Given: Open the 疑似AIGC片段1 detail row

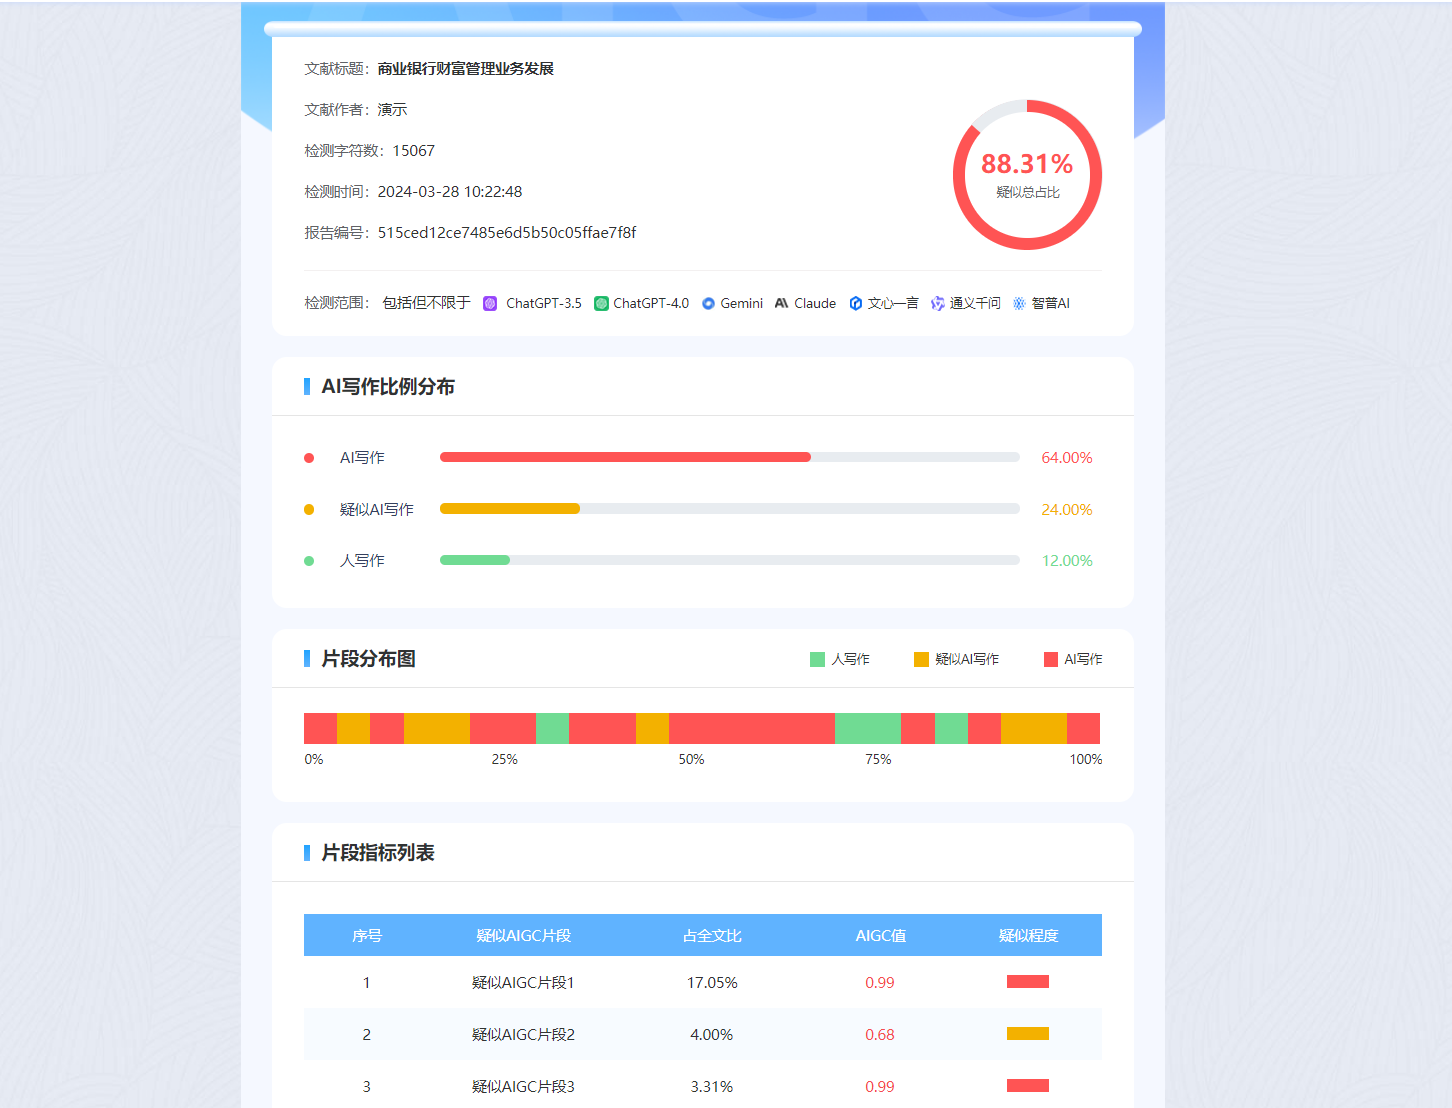Looking at the screenshot, I should point(523,982).
